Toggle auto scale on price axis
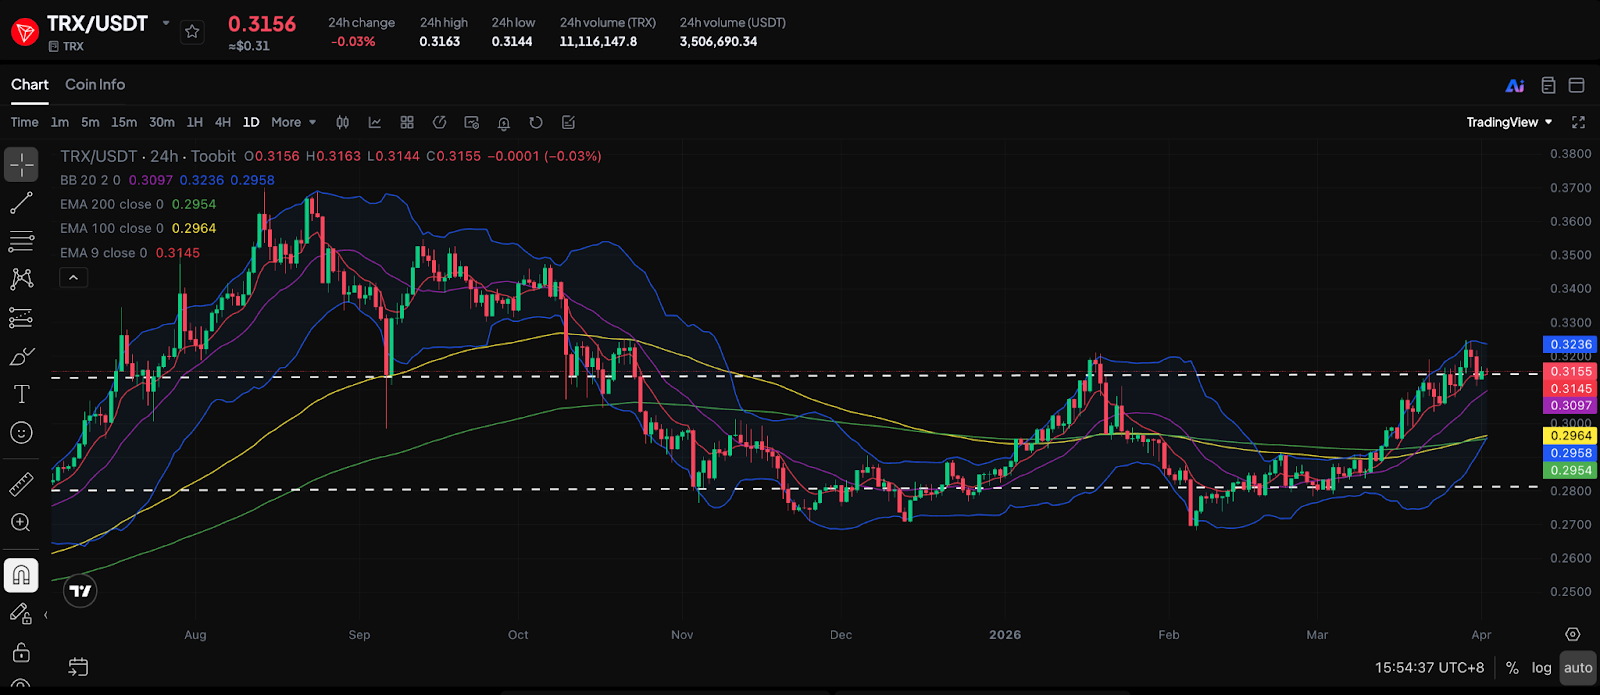The image size is (1600, 695). [x=1578, y=668]
